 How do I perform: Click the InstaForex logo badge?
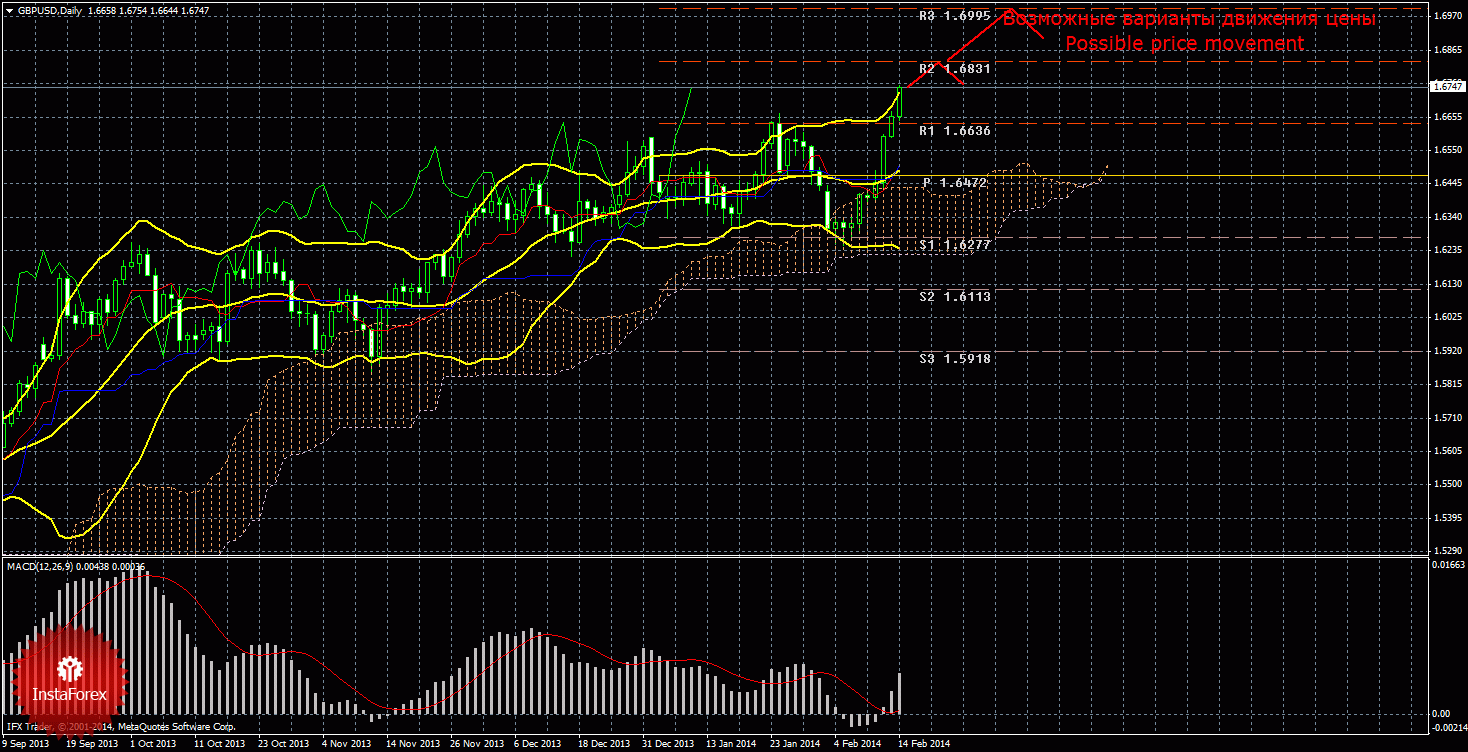pos(68,678)
